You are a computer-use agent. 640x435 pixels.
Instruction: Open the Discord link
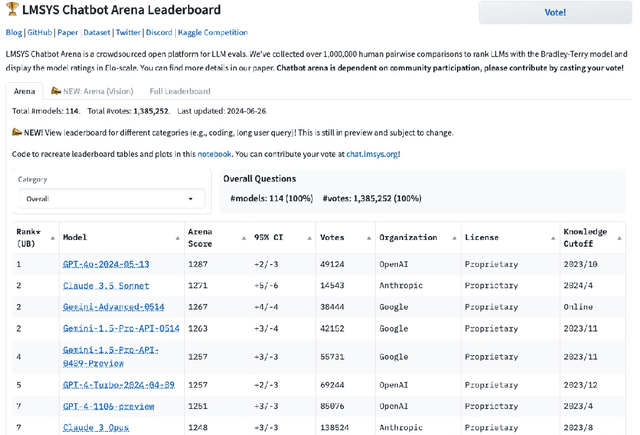(x=159, y=32)
